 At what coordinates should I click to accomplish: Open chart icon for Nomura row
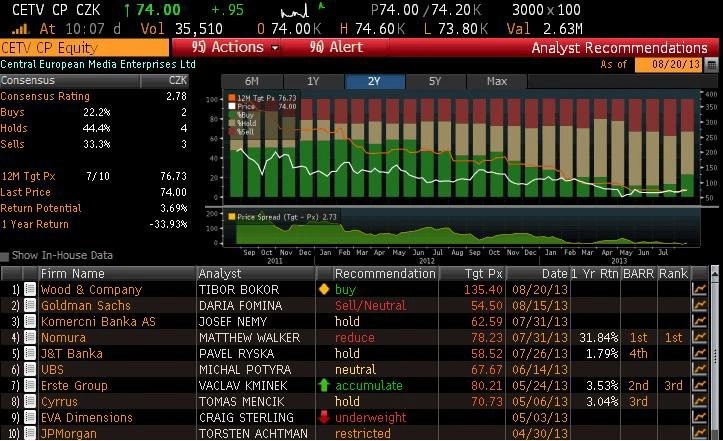pyautogui.click(x=699, y=338)
